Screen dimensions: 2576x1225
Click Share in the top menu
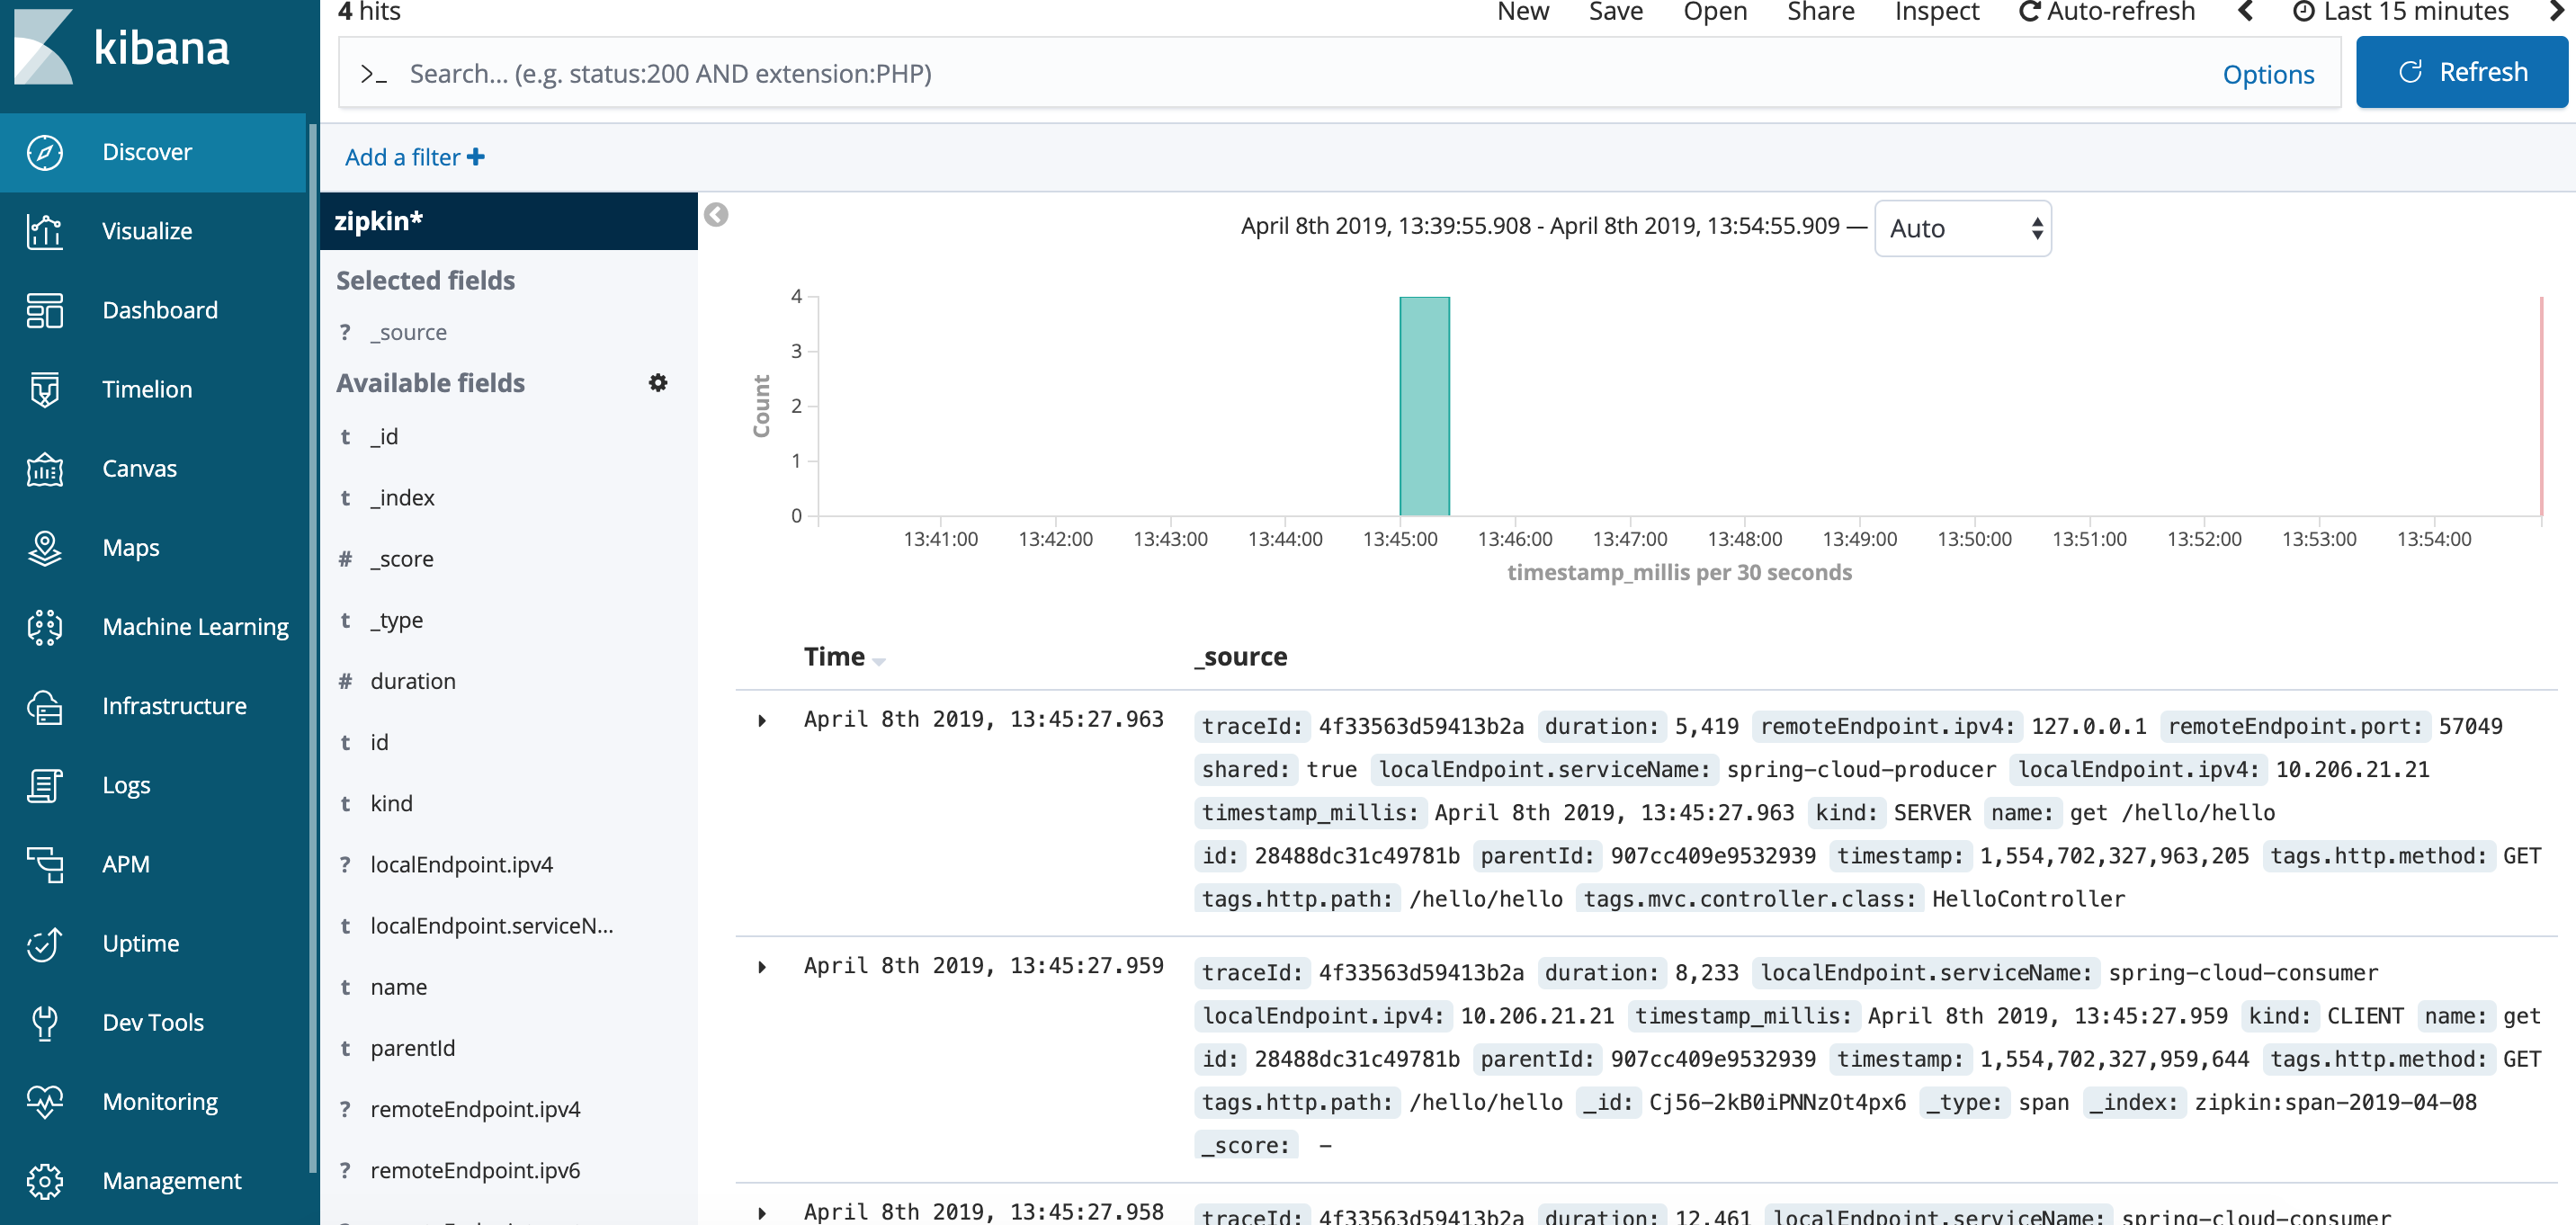1820,11
